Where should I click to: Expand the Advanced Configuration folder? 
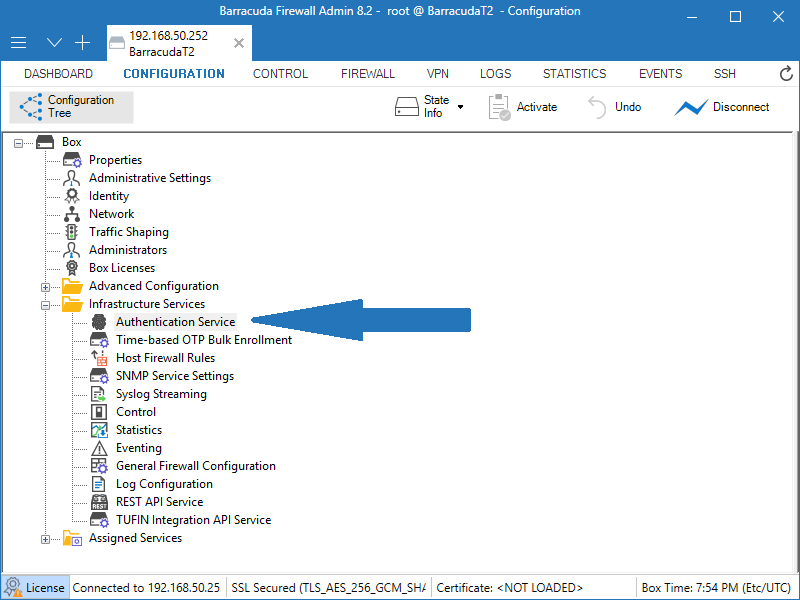tap(45, 287)
